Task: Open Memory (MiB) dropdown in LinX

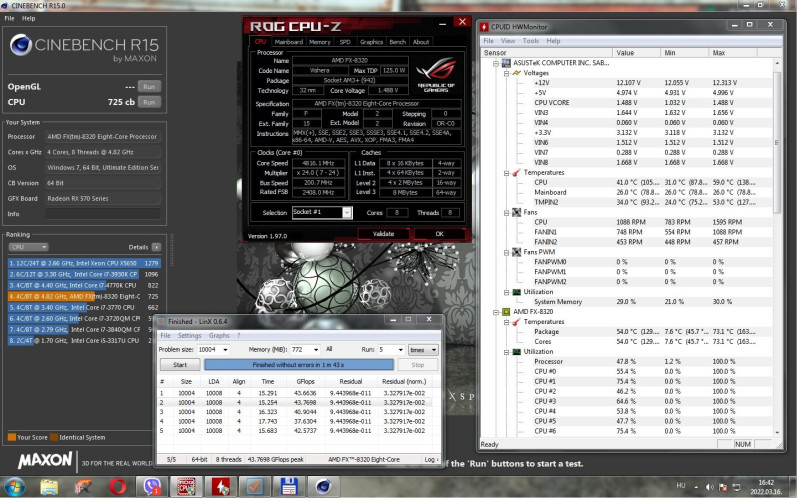Action: (316, 350)
